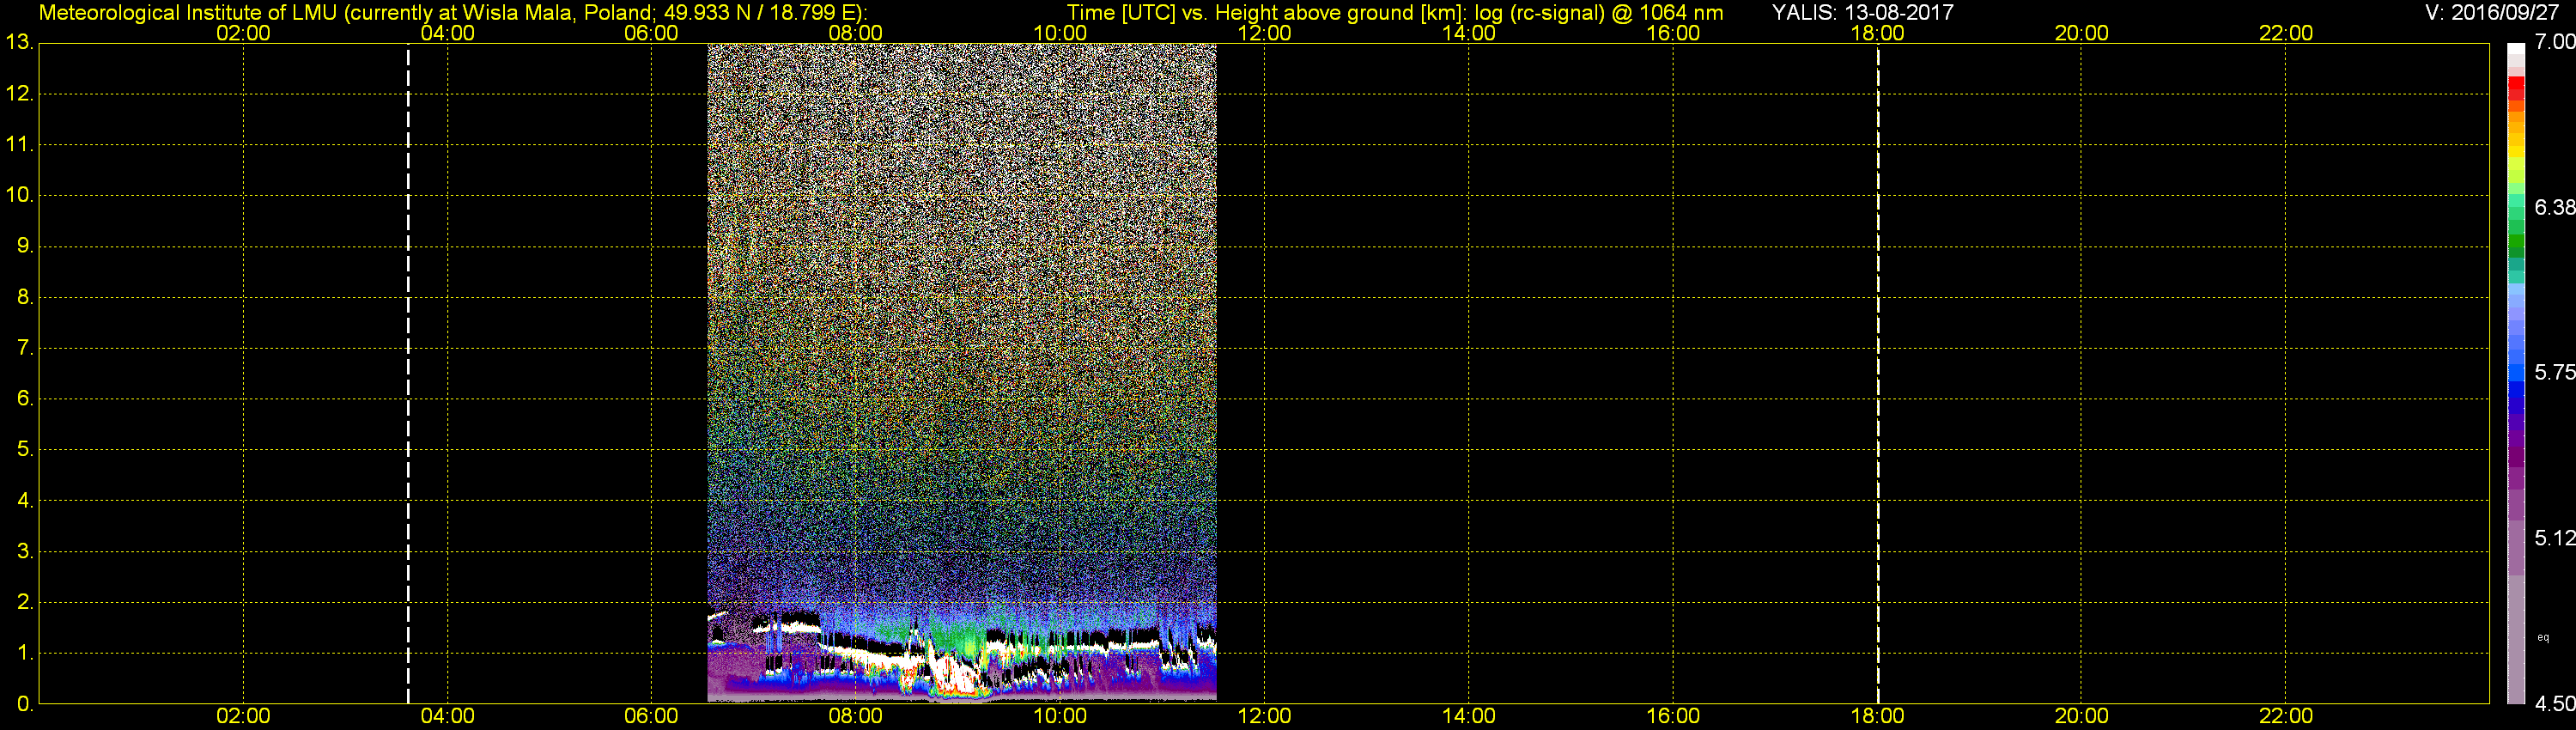Click the white dashed vertical marker at 18:00
The image size is (2576, 730).
click(1878, 373)
